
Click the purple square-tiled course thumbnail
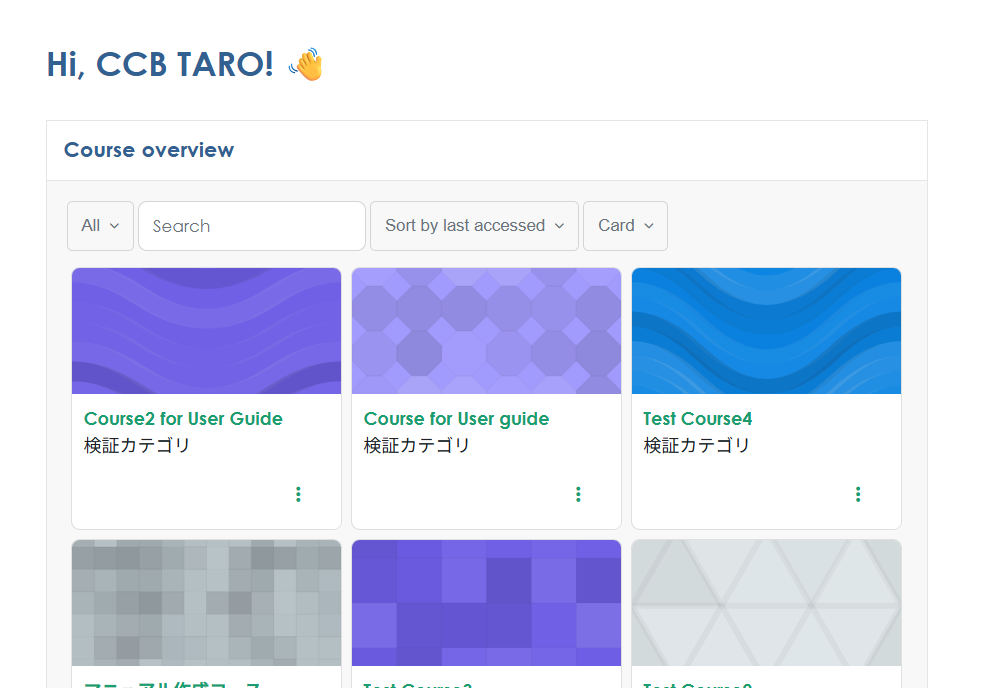point(486,603)
